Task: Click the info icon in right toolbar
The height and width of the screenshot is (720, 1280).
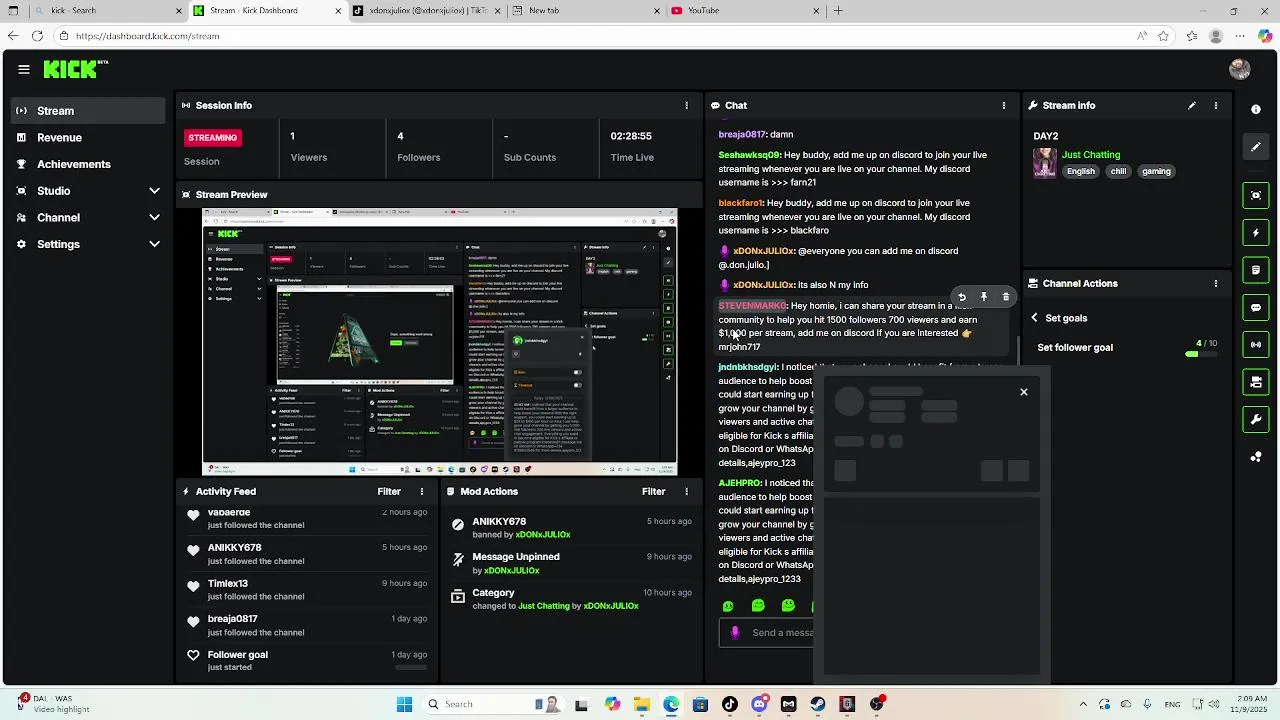Action: point(1256,110)
